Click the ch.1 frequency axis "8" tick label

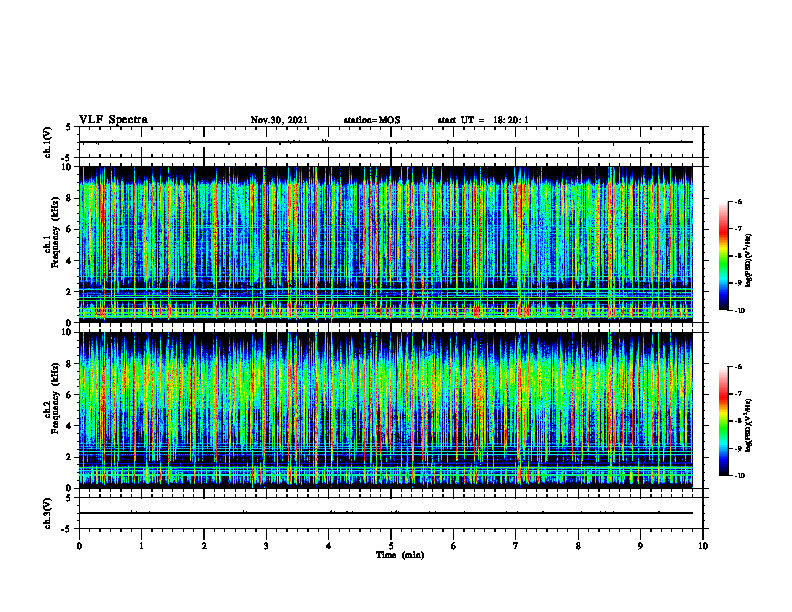point(69,198)
